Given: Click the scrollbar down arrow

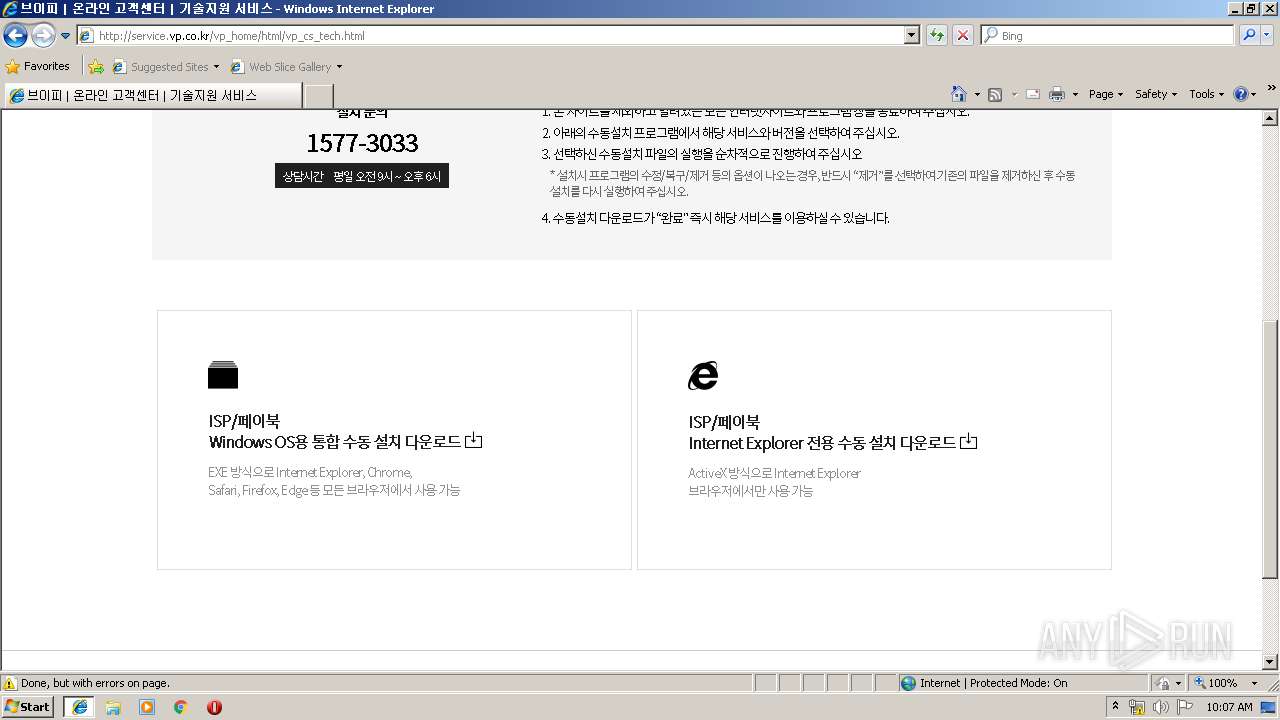Looking at the screenshot, I should [x=1270, y=662].
